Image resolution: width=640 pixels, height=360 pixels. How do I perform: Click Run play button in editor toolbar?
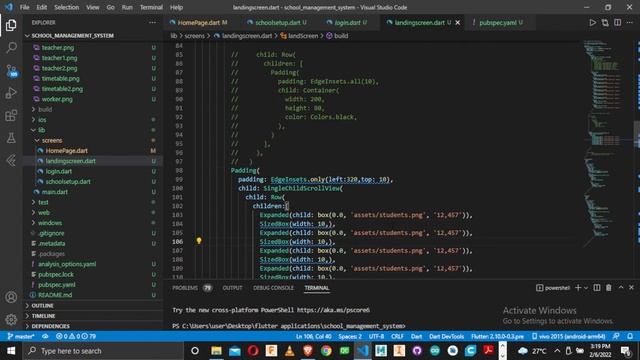pyautogui.click(x=592, y=23)
